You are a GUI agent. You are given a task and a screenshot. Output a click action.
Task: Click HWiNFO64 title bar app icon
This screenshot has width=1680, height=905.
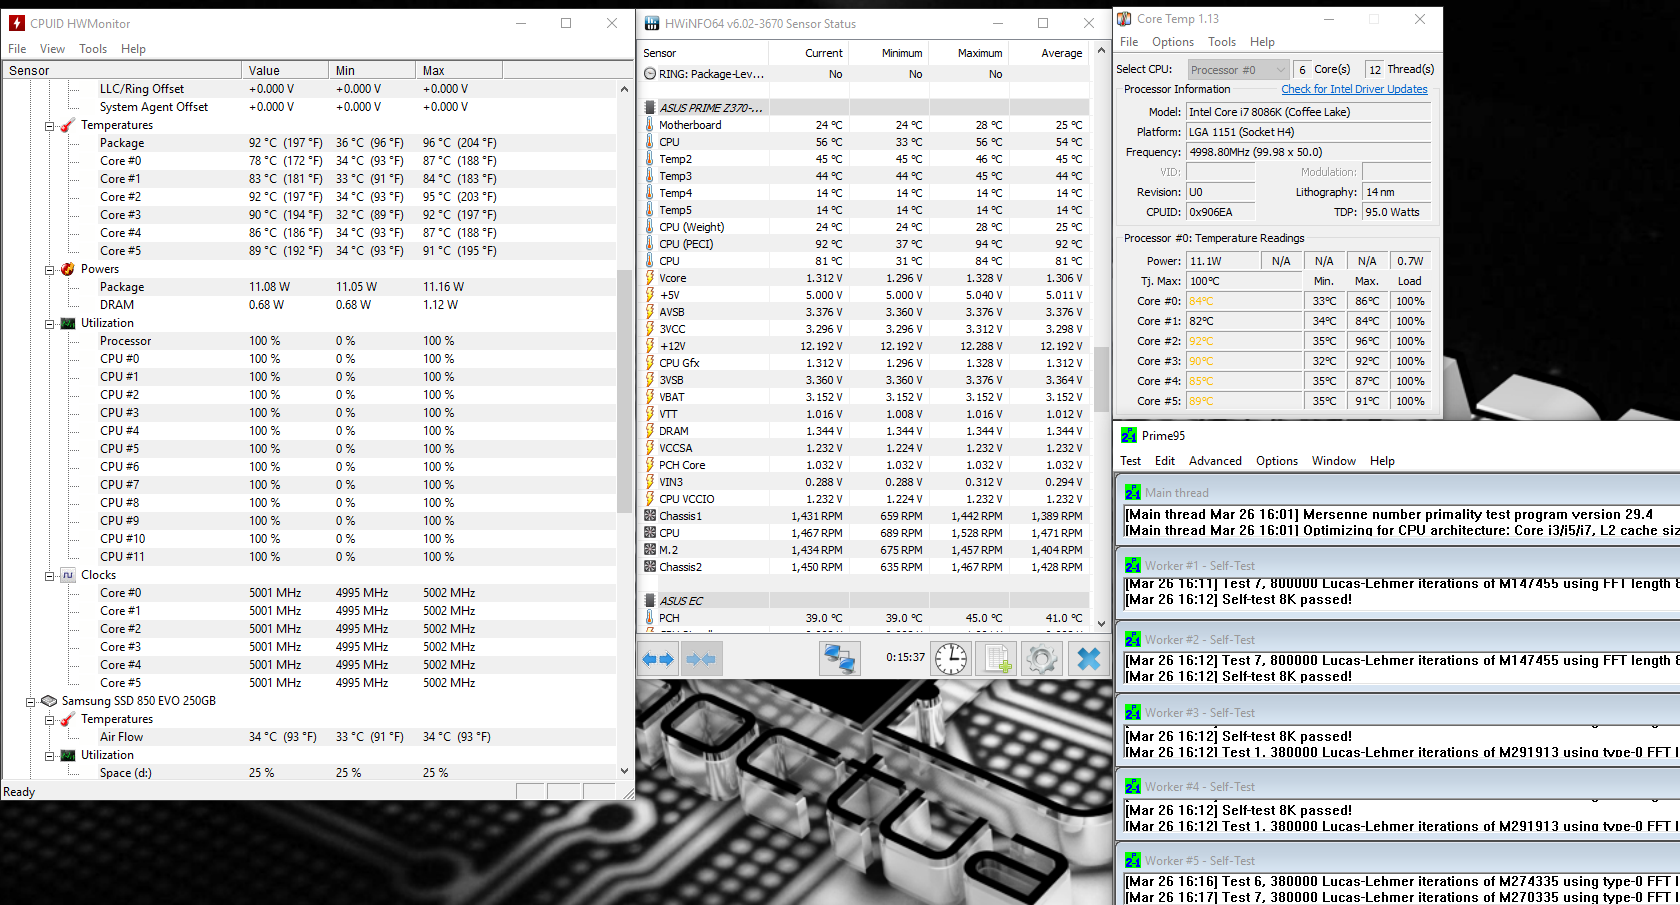[x=652, y=23]
